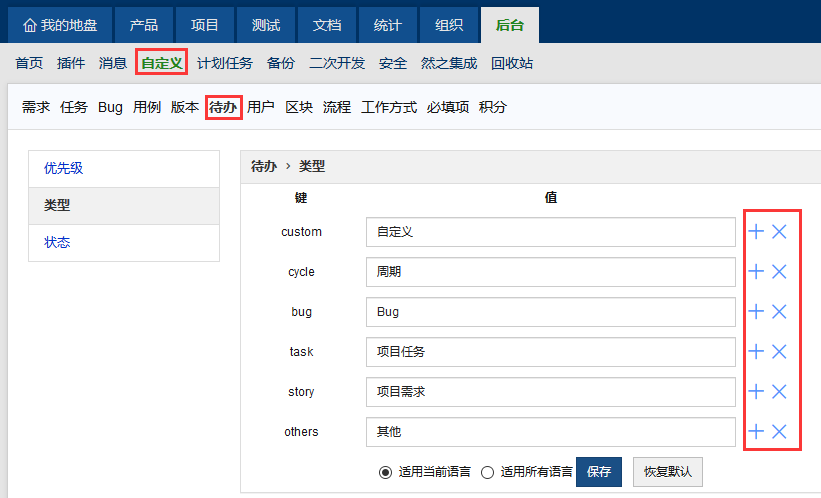Click the 保存 button
Viewport: 821px width, 498px height.
pyautogui.click(x=599, y=472)
